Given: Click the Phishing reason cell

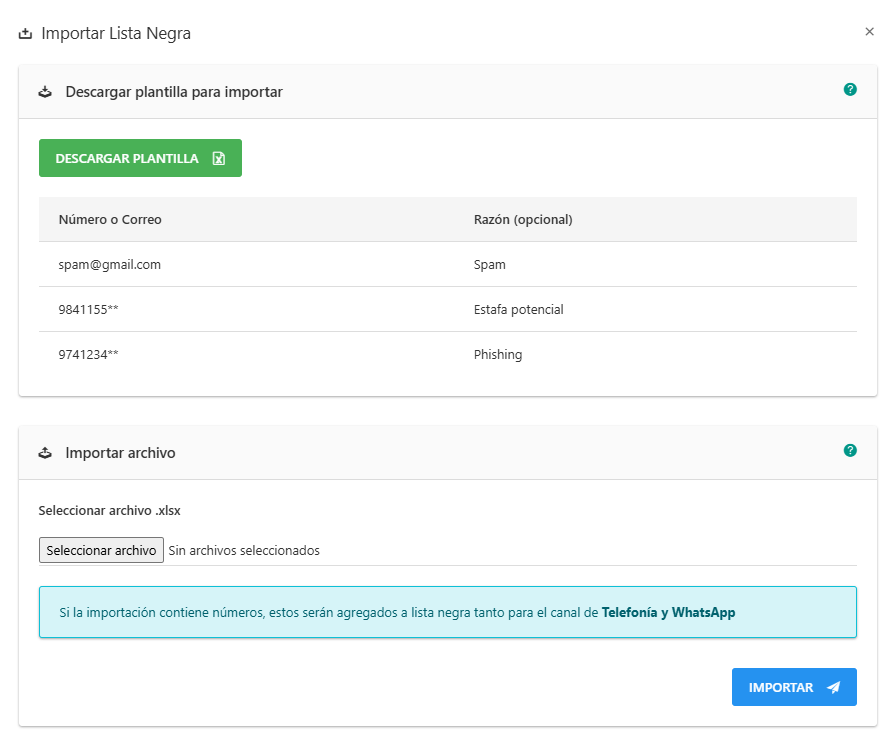Looking at the screenshot, I should (x=498, y=355).
